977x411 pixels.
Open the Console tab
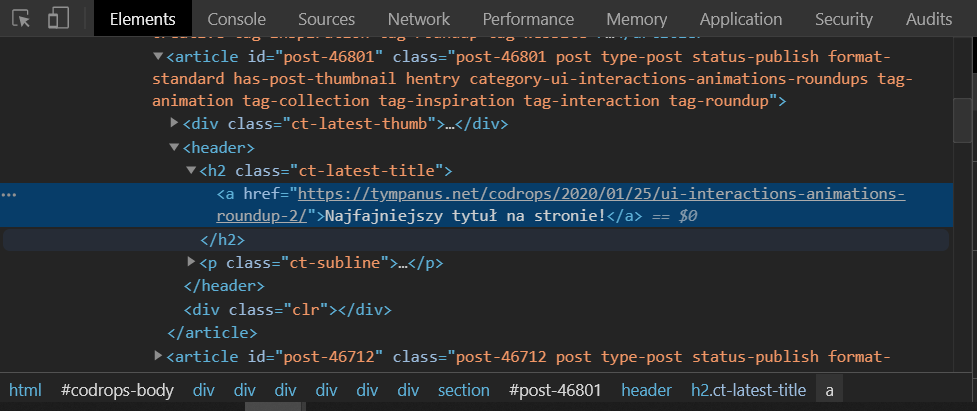click(237, 19)
